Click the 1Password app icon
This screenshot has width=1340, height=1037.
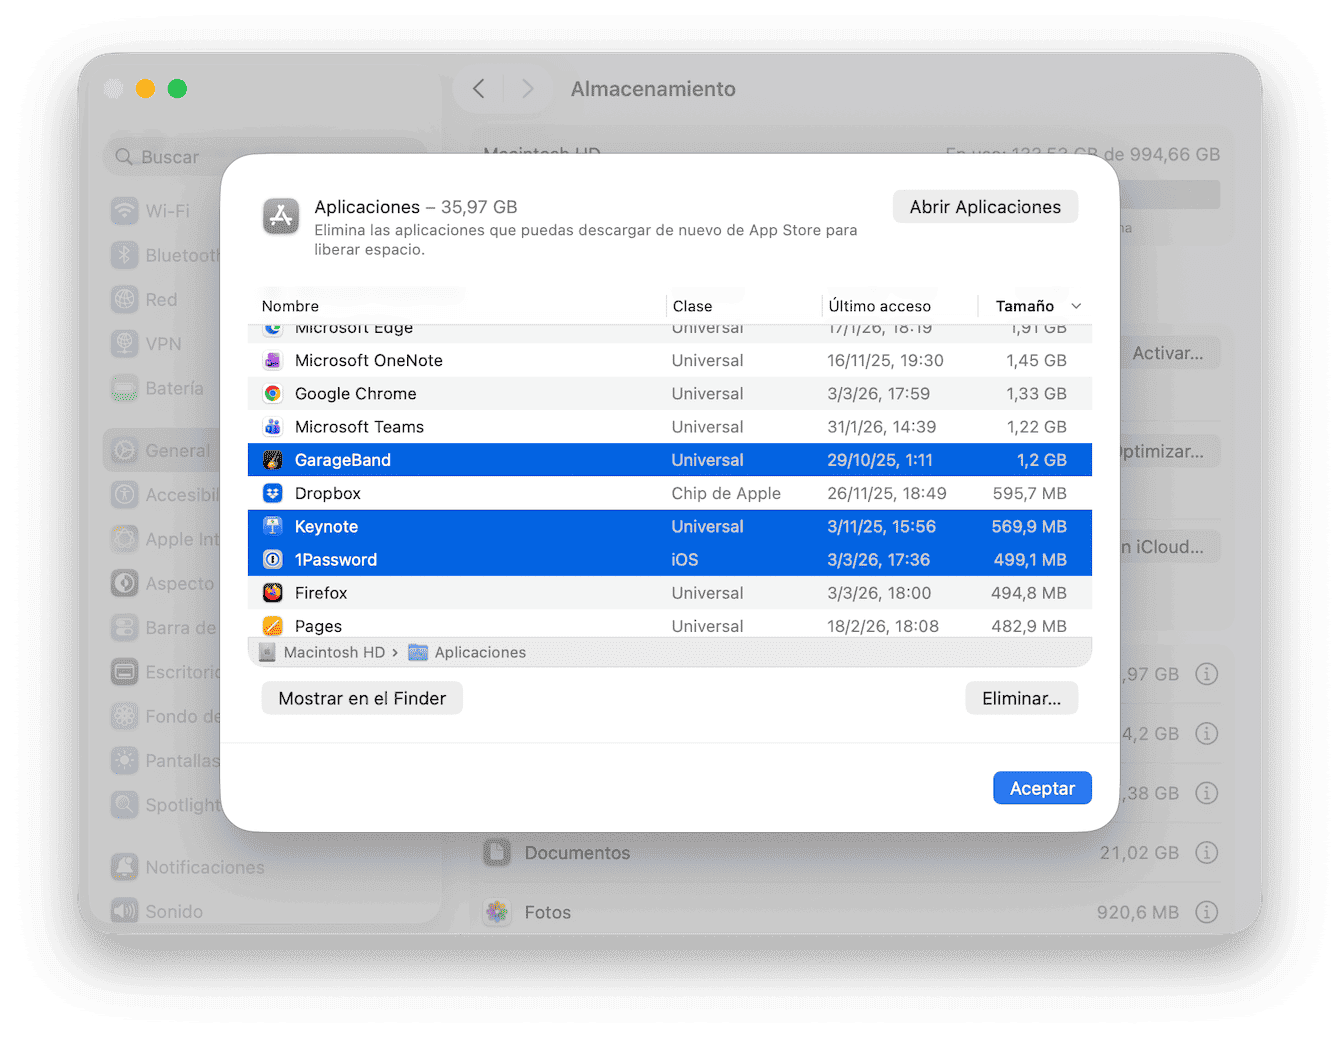(x=272, y=560)
